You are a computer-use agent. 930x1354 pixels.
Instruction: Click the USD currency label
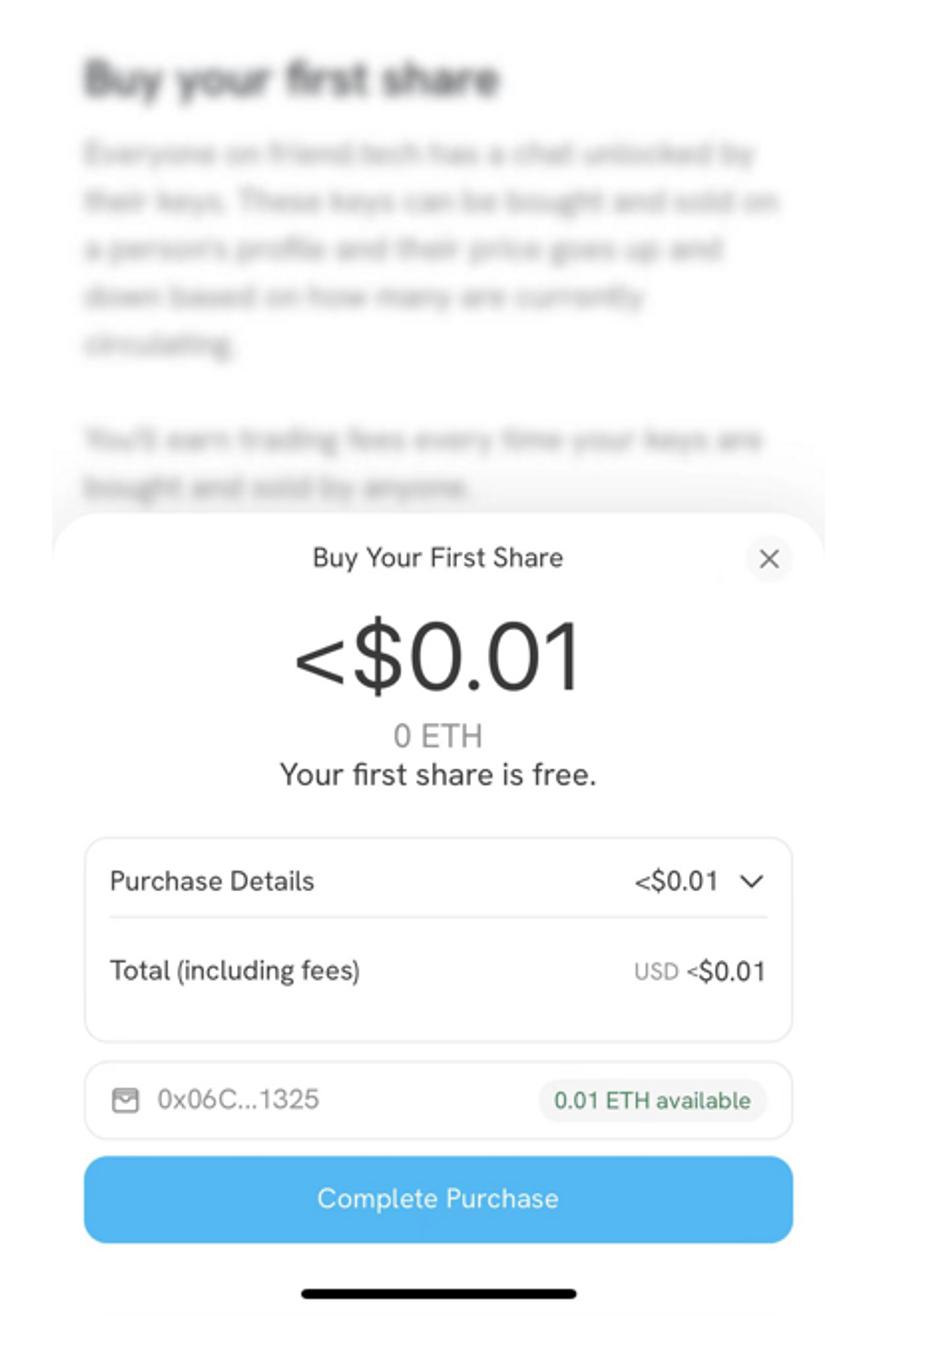click(x=656, y=972)
